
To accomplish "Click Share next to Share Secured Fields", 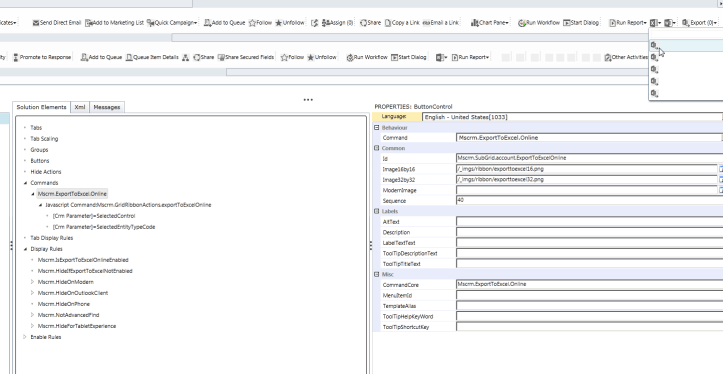I will pos(204,57).
